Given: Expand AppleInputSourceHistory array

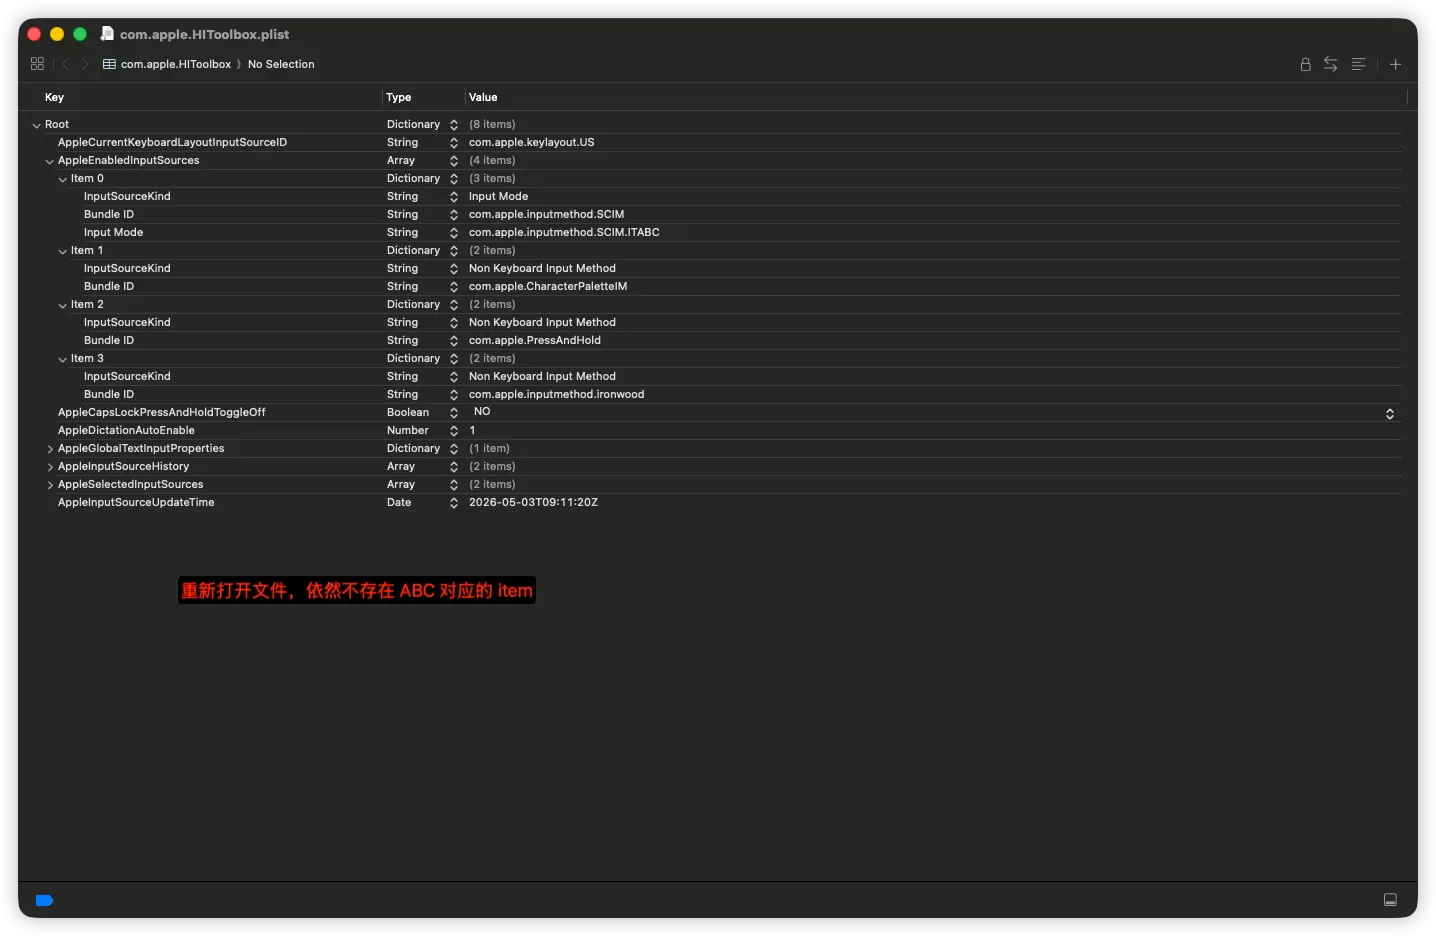Looking at the screenshot, I should click(x=50, y=467).
